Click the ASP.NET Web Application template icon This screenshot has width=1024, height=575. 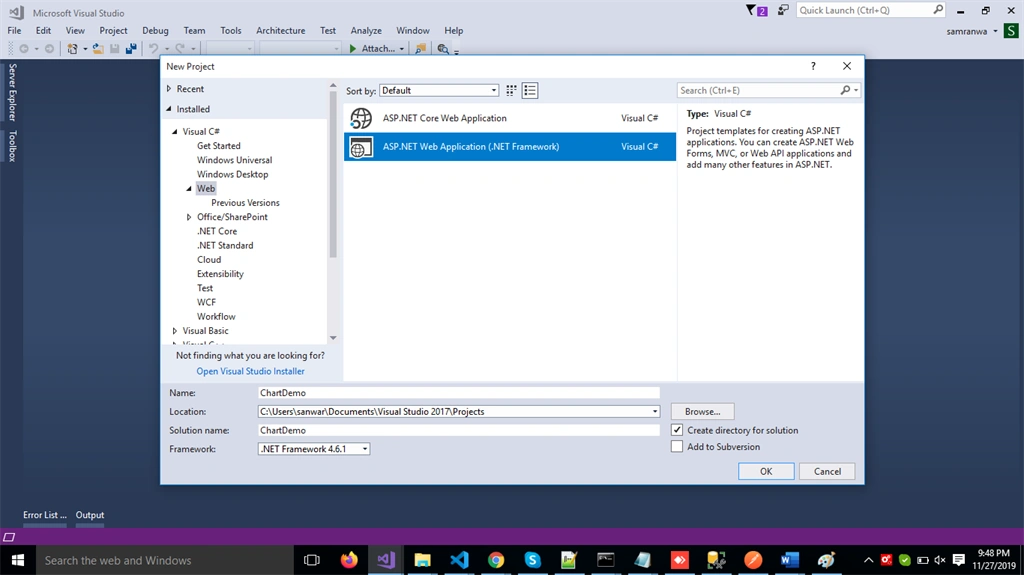tap(360, 147)
